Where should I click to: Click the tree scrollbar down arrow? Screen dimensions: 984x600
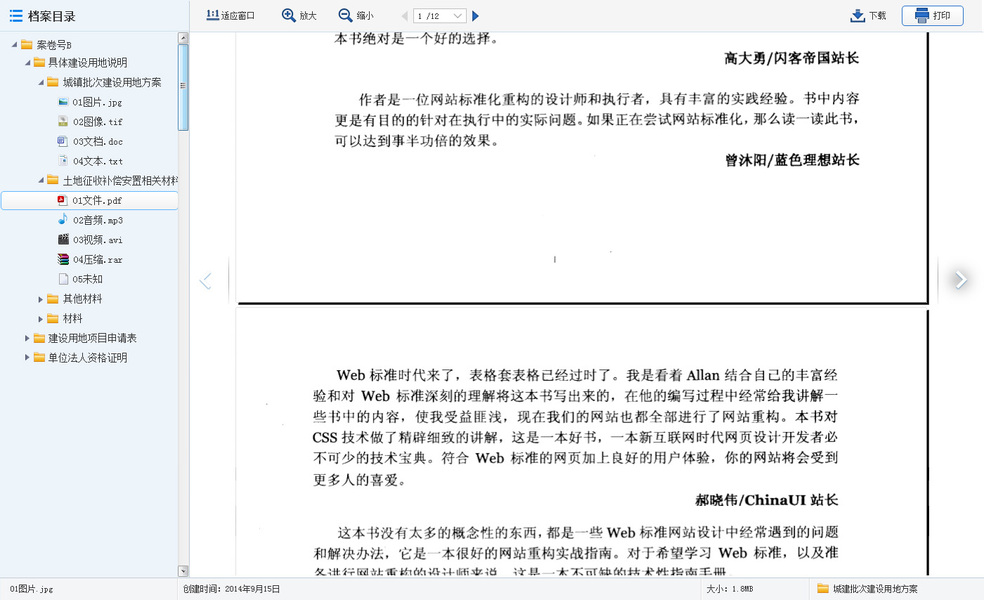(x=183, y=571)
